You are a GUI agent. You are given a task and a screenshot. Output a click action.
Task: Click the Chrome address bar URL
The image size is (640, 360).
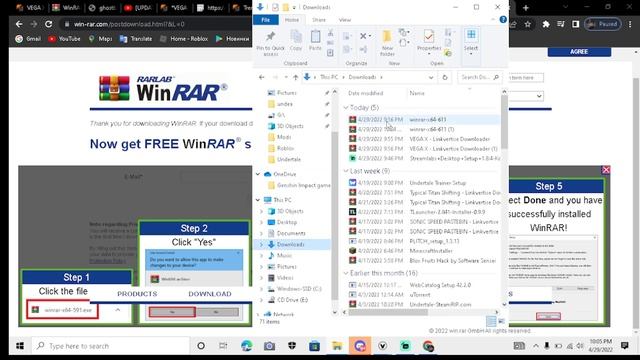129,24
